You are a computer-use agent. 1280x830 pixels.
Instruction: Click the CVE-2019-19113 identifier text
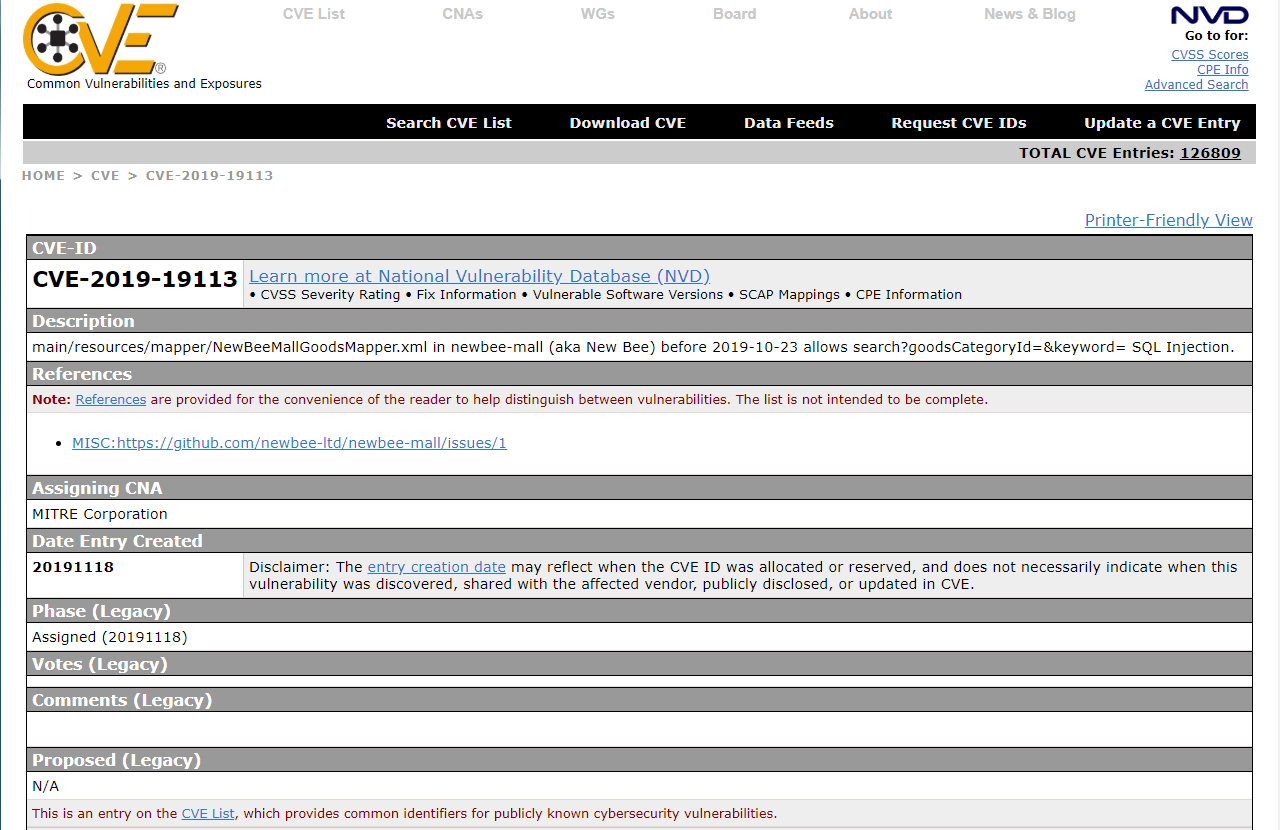[135, 279]
